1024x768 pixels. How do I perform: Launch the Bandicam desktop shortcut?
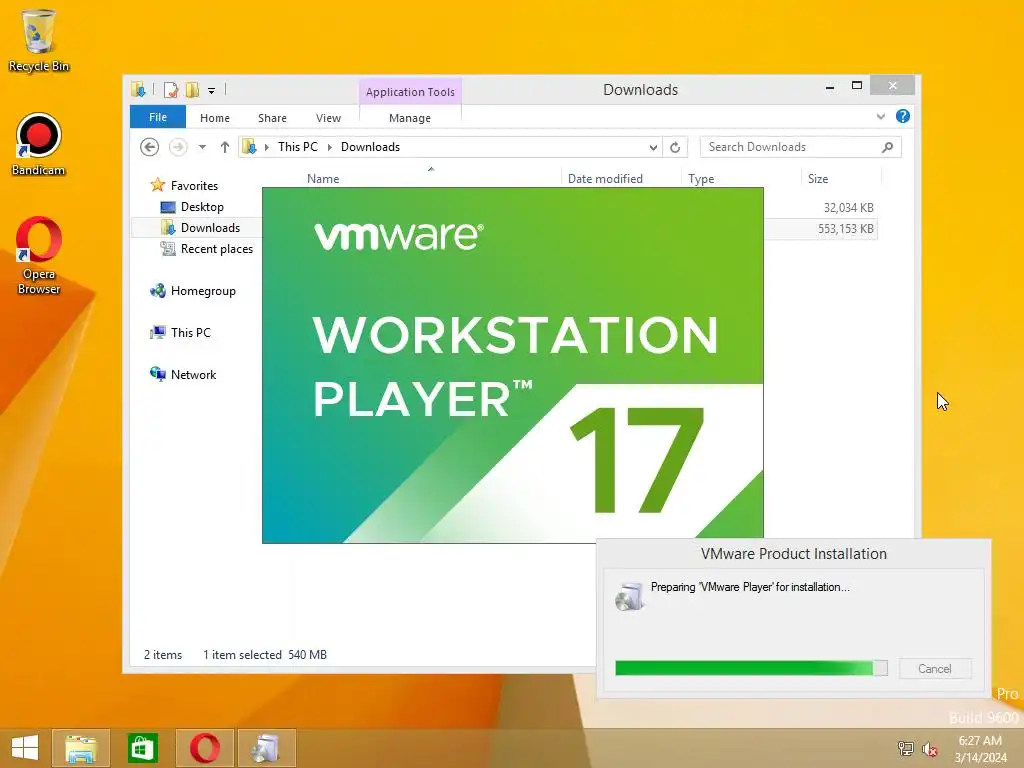(x=39, y=144)
